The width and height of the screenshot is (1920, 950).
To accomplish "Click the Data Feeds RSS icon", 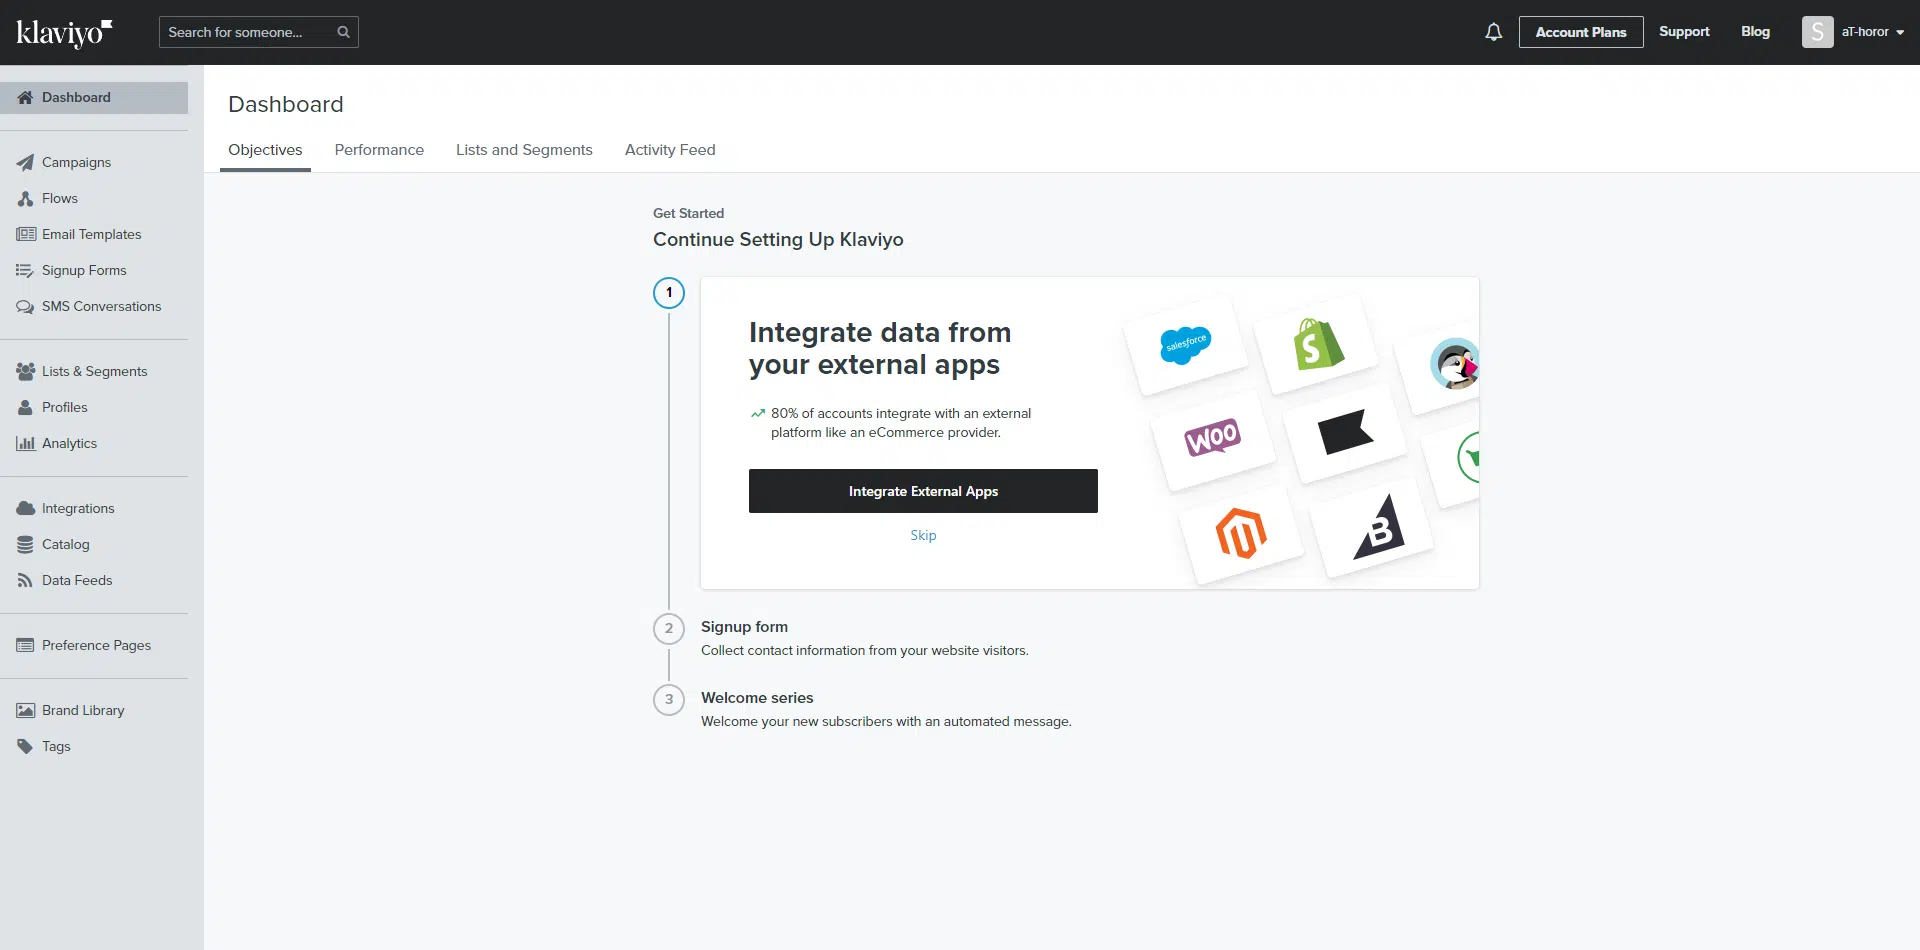I will point(25,580).
